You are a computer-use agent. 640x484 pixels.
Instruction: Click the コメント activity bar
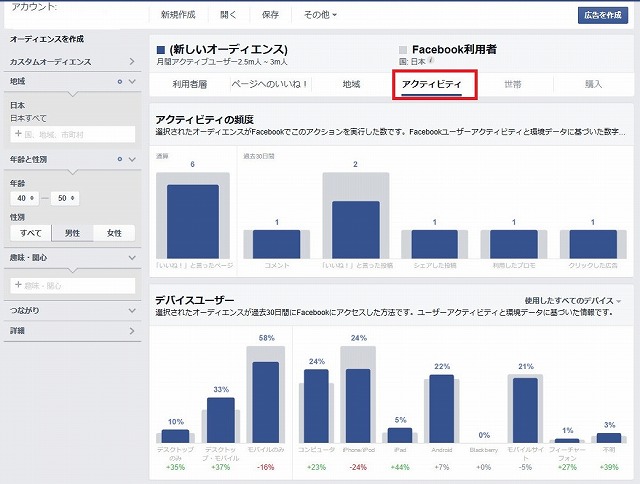click(277, 244)
